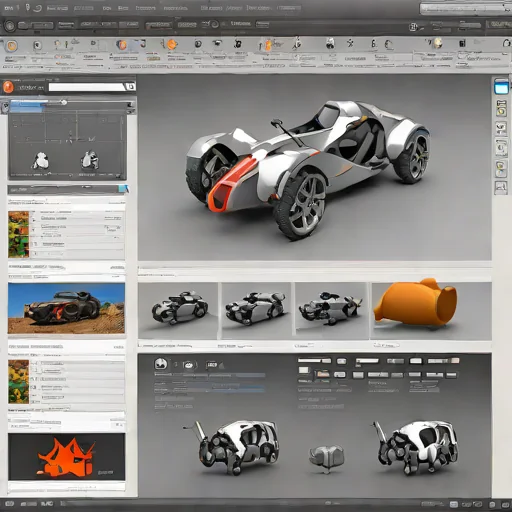Click the white circled icon right of the dark toolbar
The width and height of the screenshot is (512, 512).
pos(413,27)
